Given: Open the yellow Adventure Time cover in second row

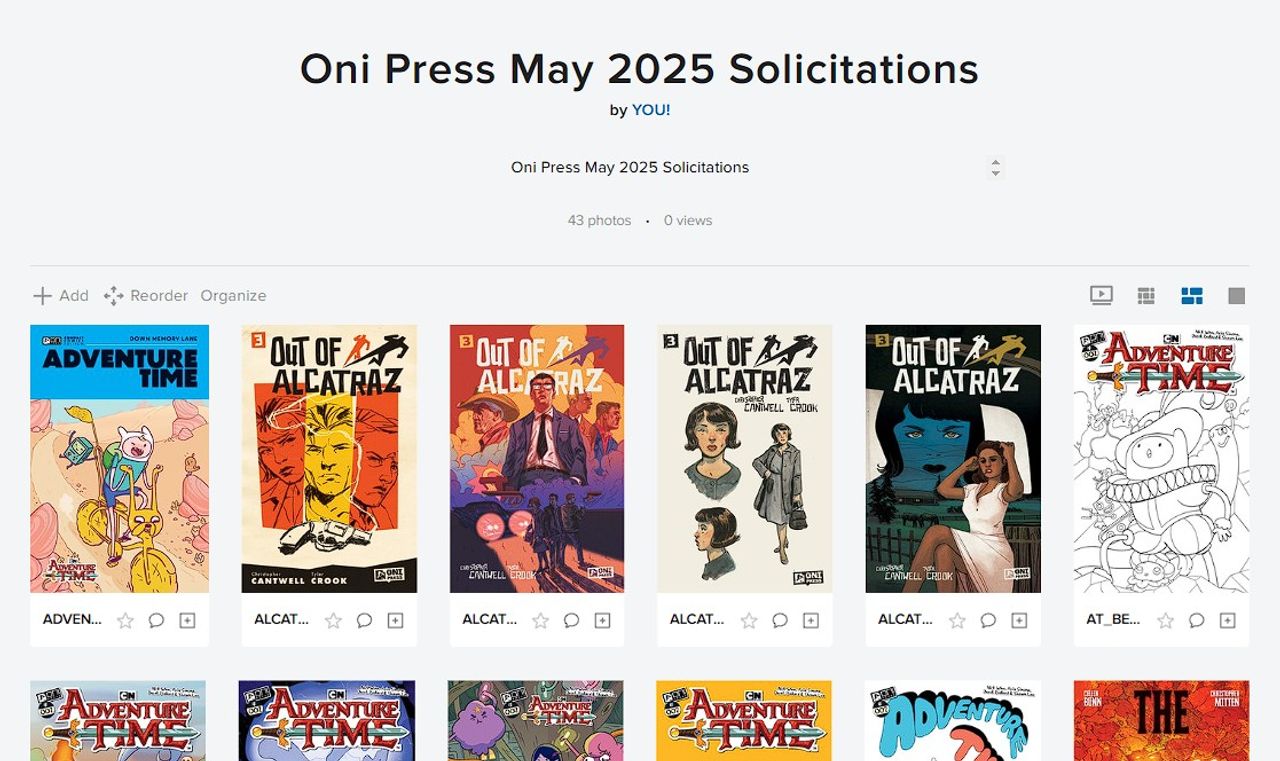Looking at the screenshot, I should pyautogui.click(x=745, y=721).
